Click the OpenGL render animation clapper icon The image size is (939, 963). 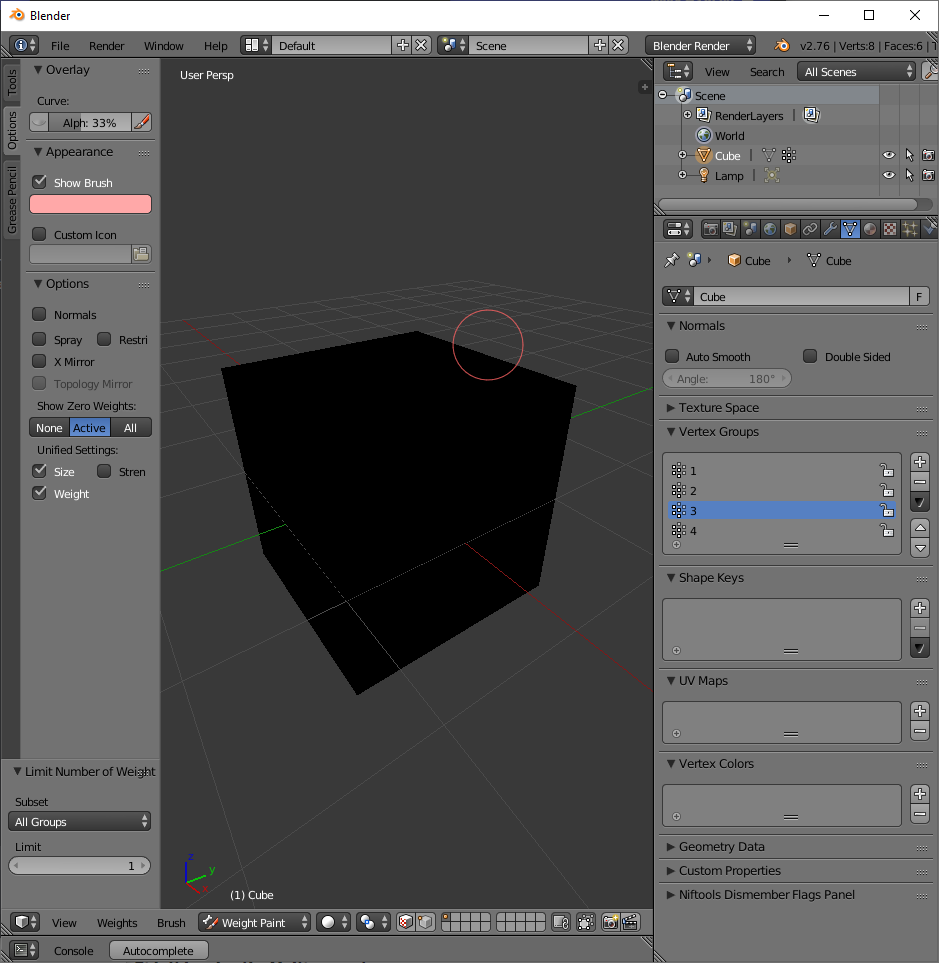point(630,922)
